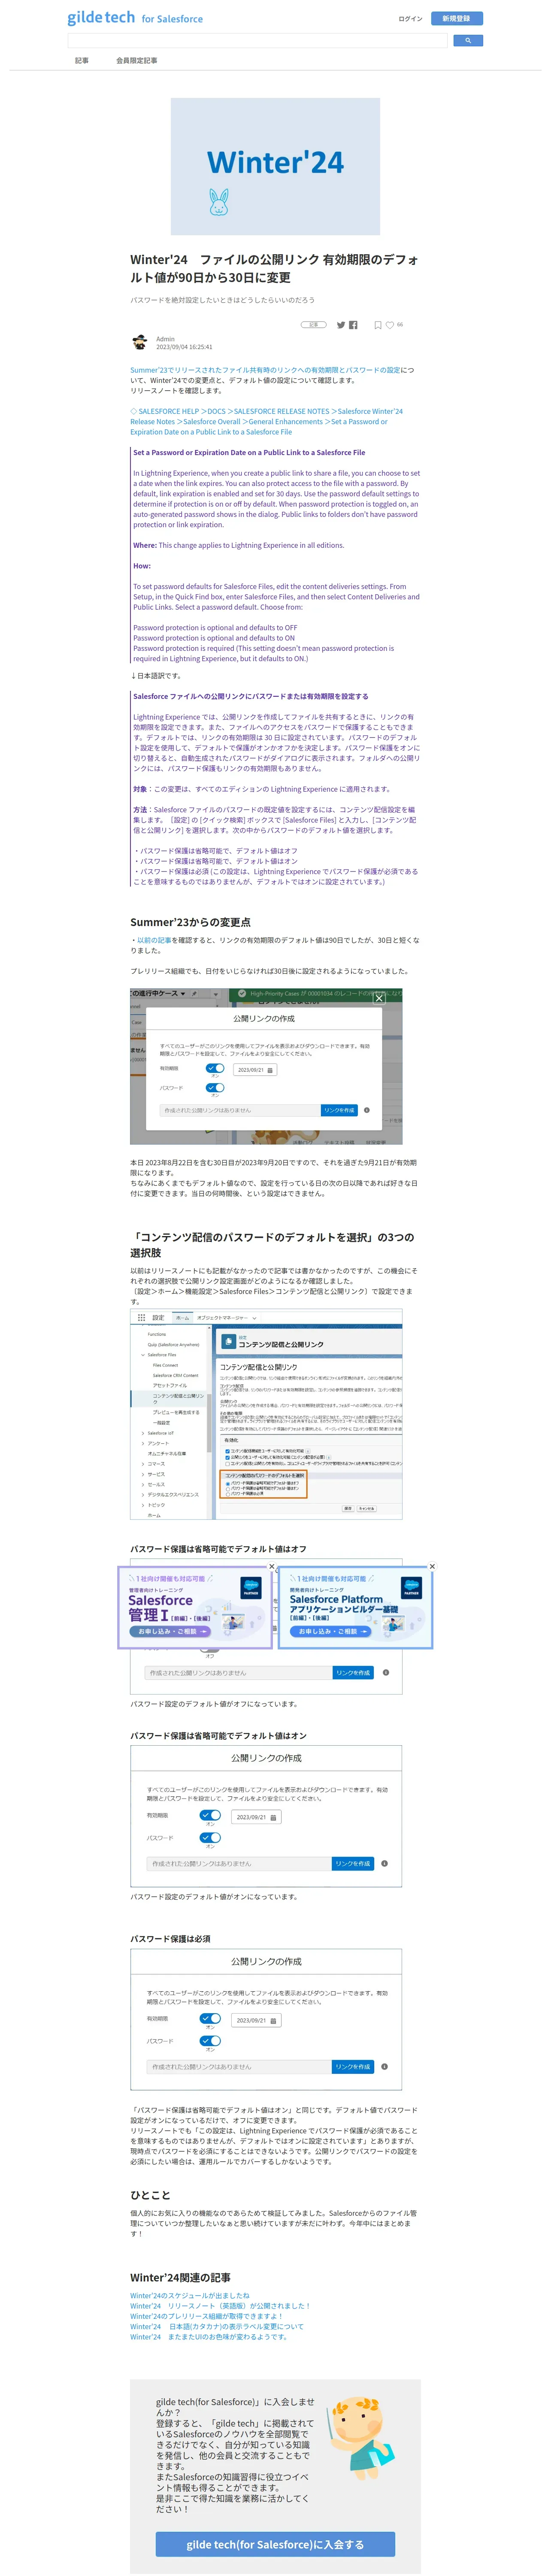Viewport: 551px width, 2576px height.
Task: Open calendar icon in the デフォルト値はオン dialog date field
Action: [274, 1818]
